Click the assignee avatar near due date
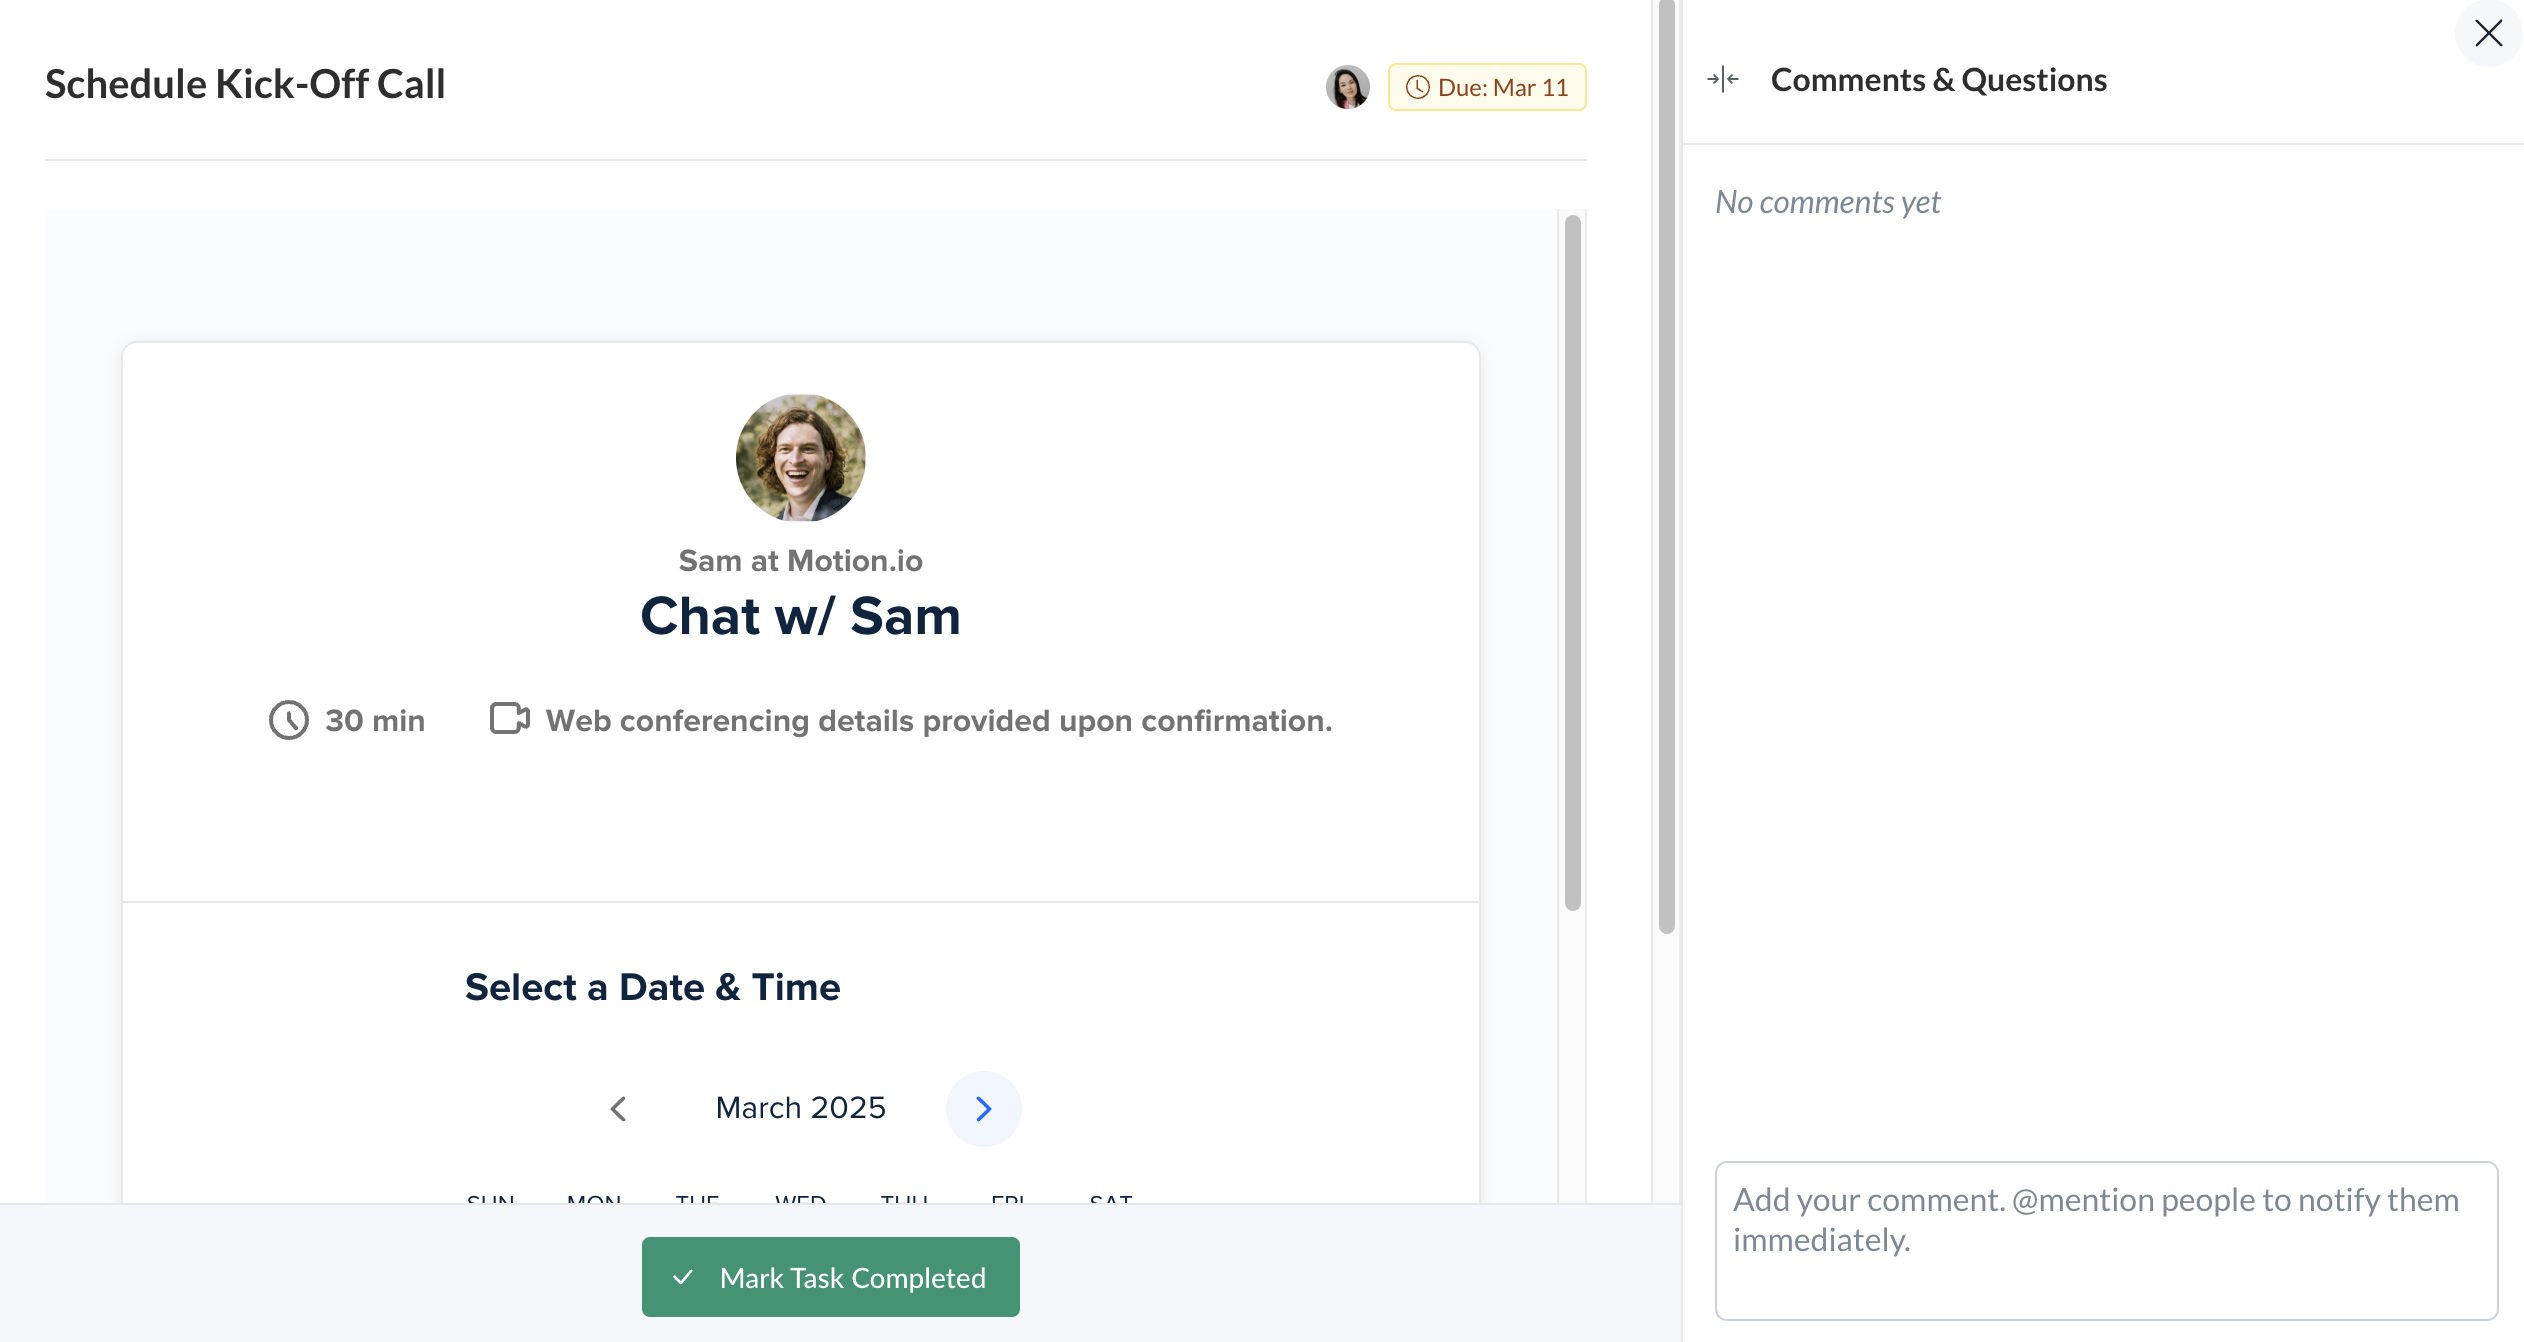The image size is (2524, 1342). (x=1347, y=87)
